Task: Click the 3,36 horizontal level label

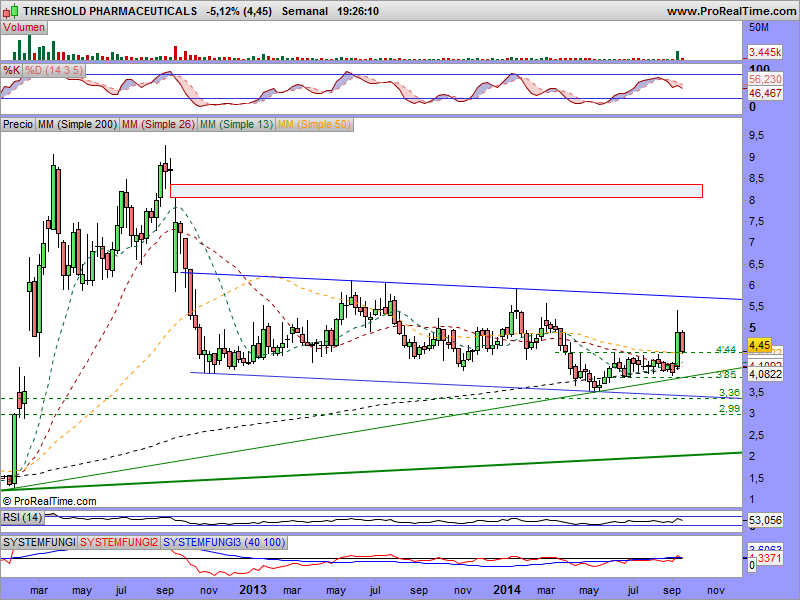Action: point(730,392)
